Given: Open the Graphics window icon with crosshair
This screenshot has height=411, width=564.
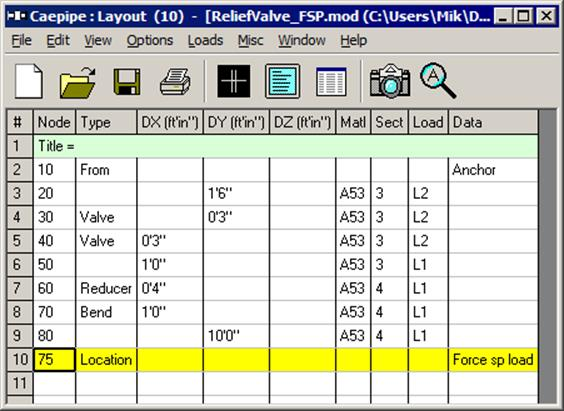Looking at the screenshot, I should coord(234,81).
